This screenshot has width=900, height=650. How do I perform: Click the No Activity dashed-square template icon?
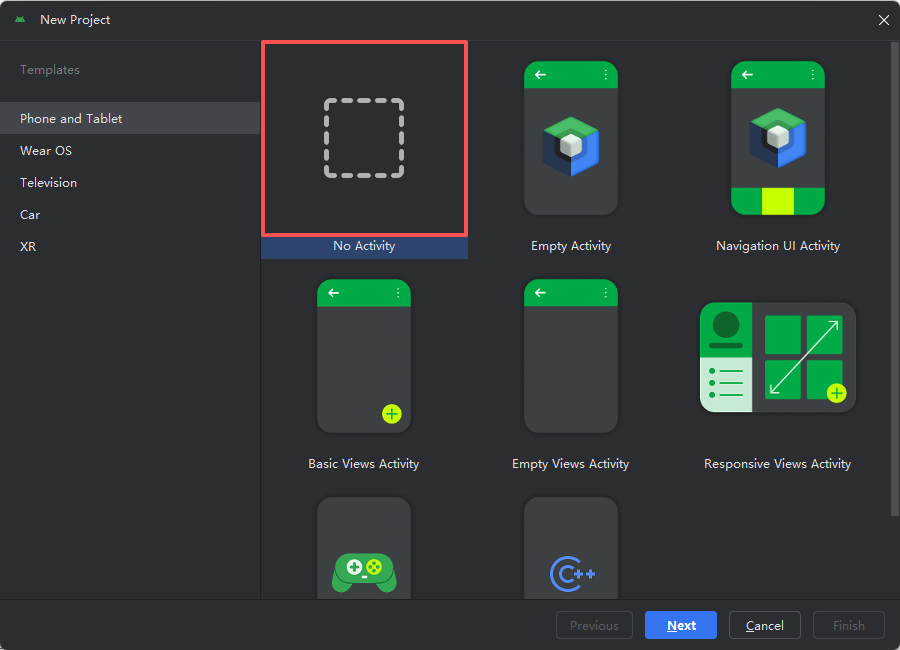click(x=363, y=138)
